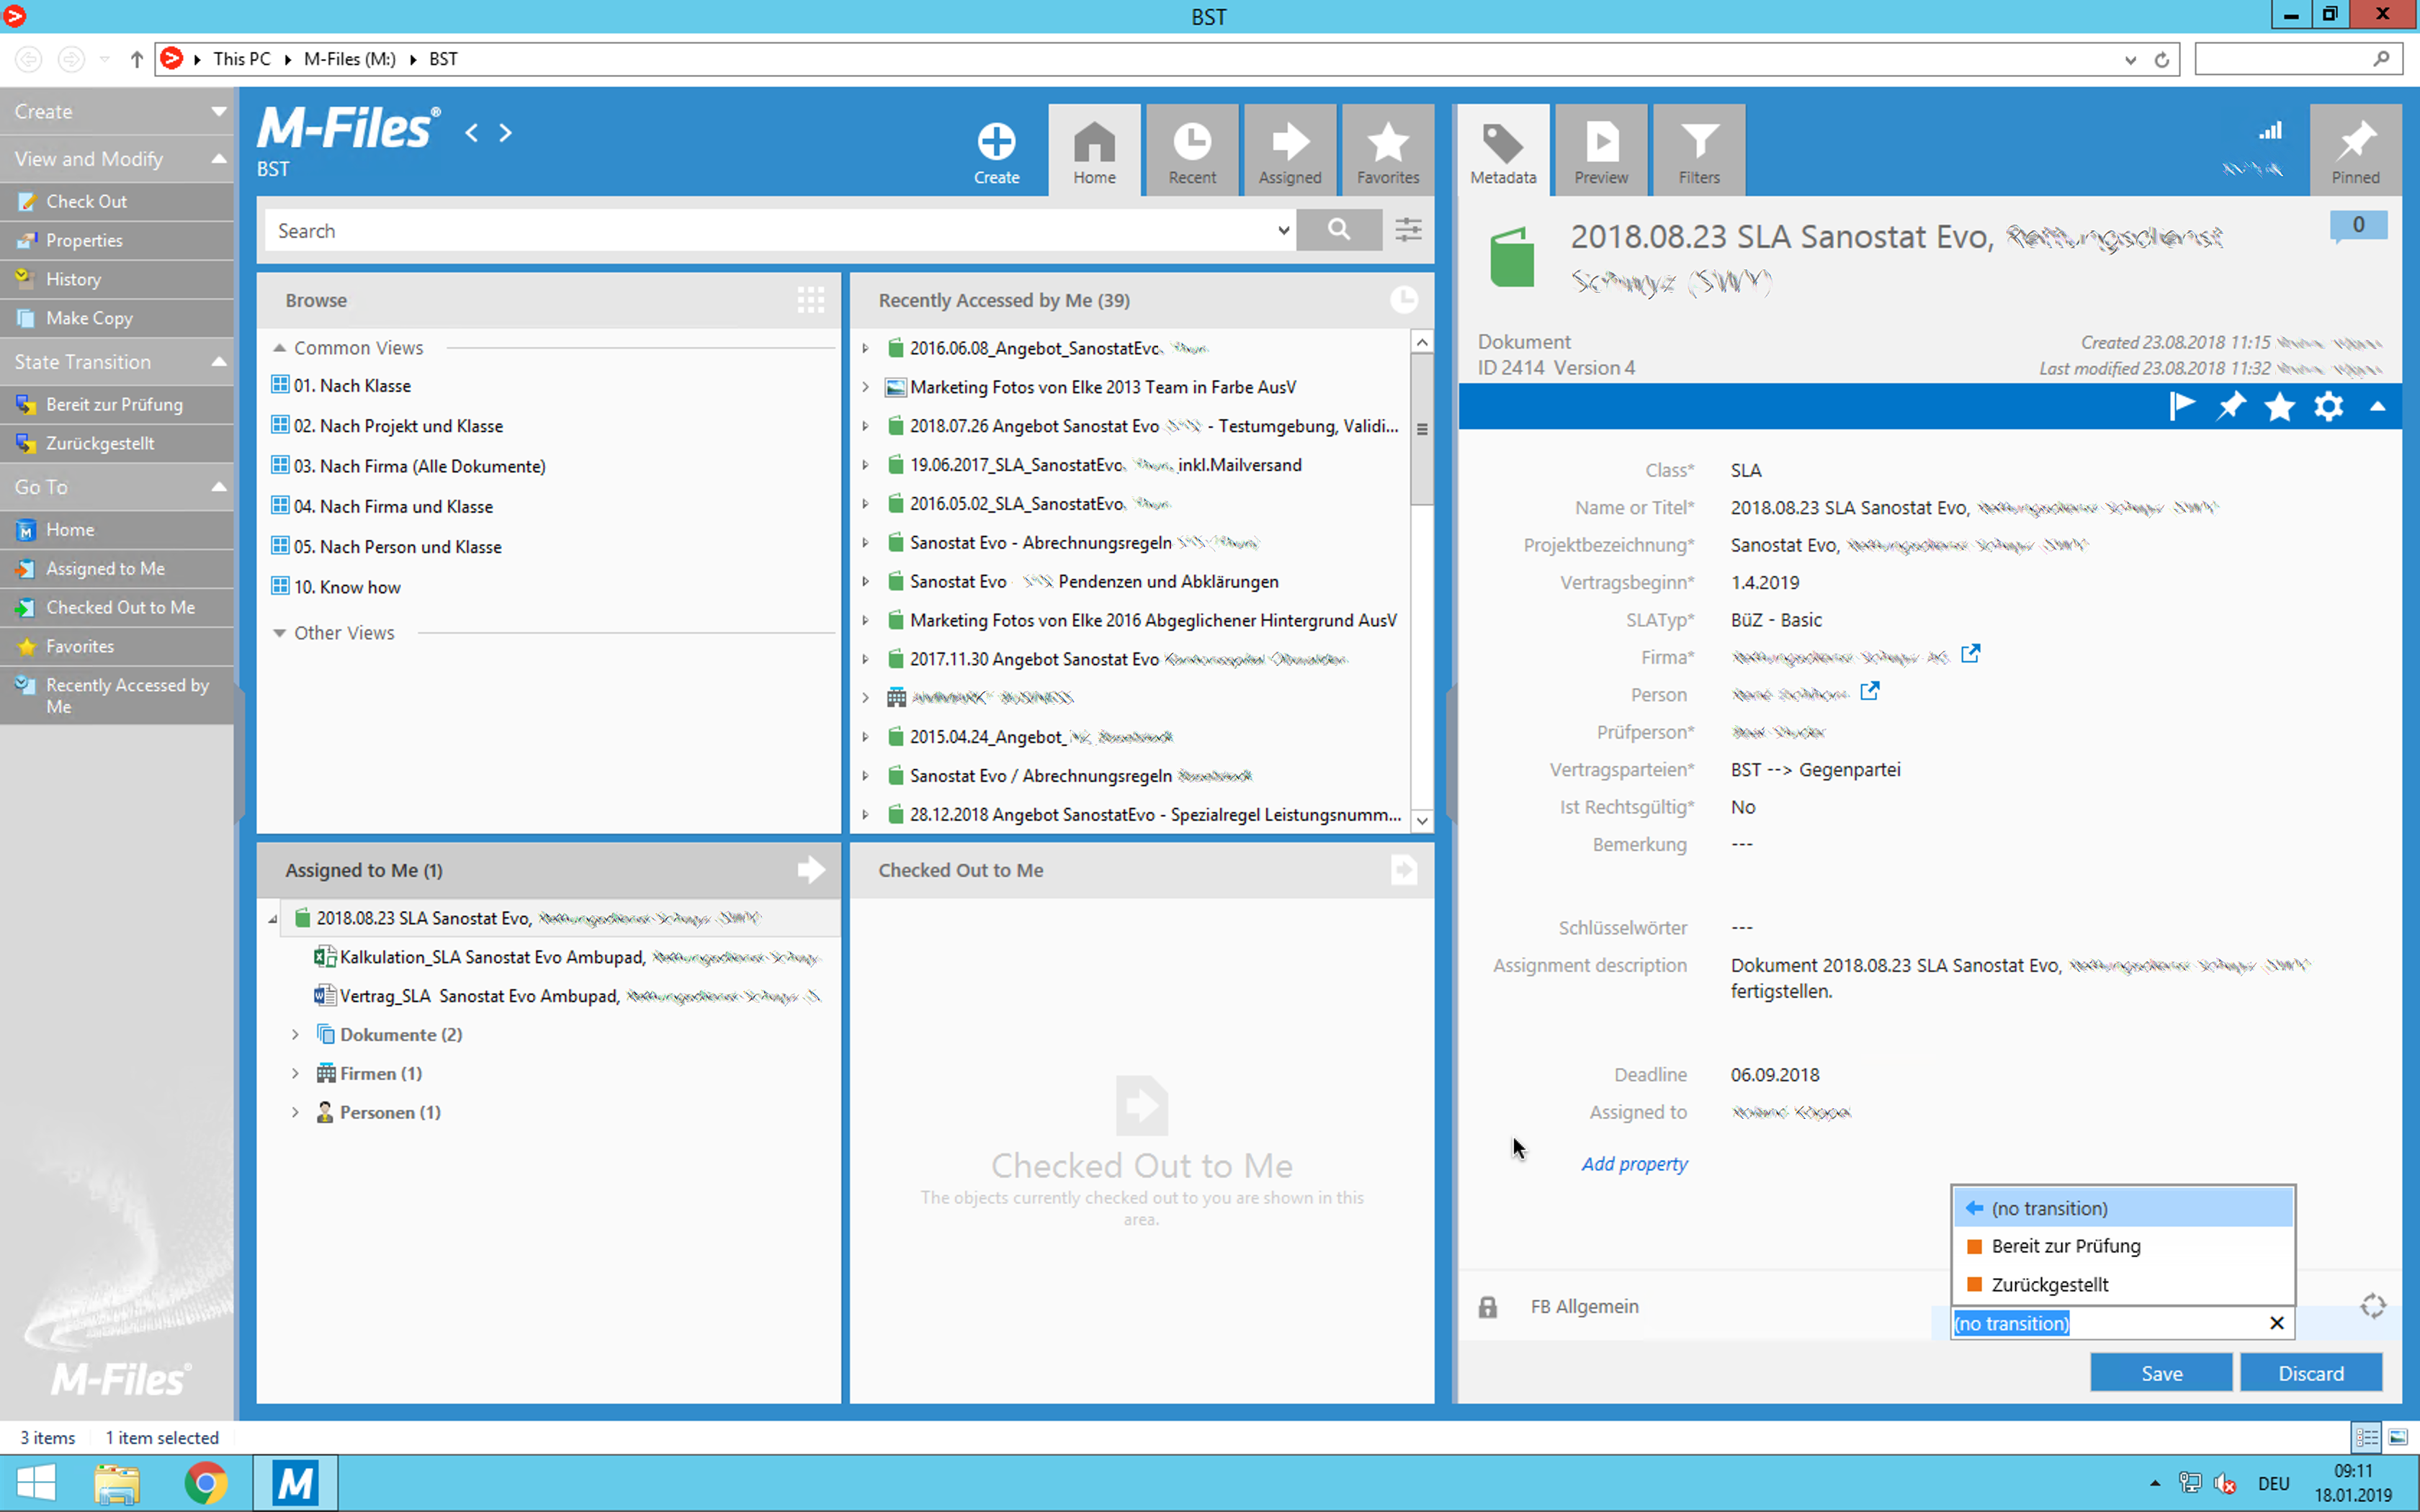
Task: Select Zurückgestellt in transition list
Action: [2123, 1284]
